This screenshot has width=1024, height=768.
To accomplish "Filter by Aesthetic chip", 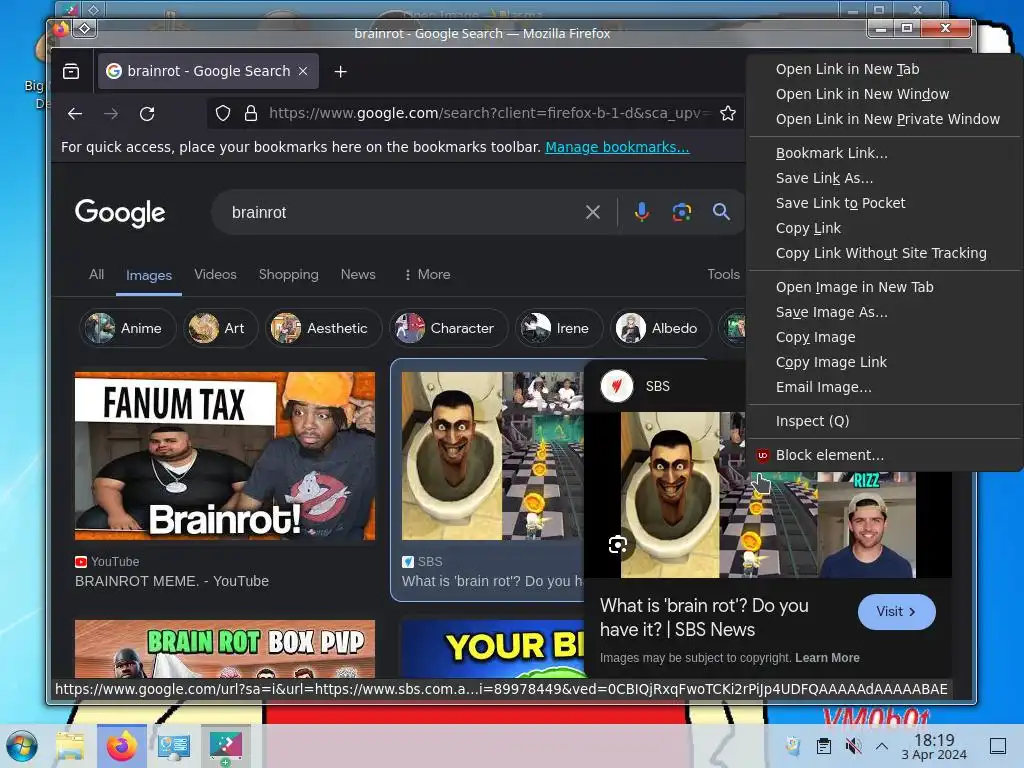I will click(x=323, y=328).
